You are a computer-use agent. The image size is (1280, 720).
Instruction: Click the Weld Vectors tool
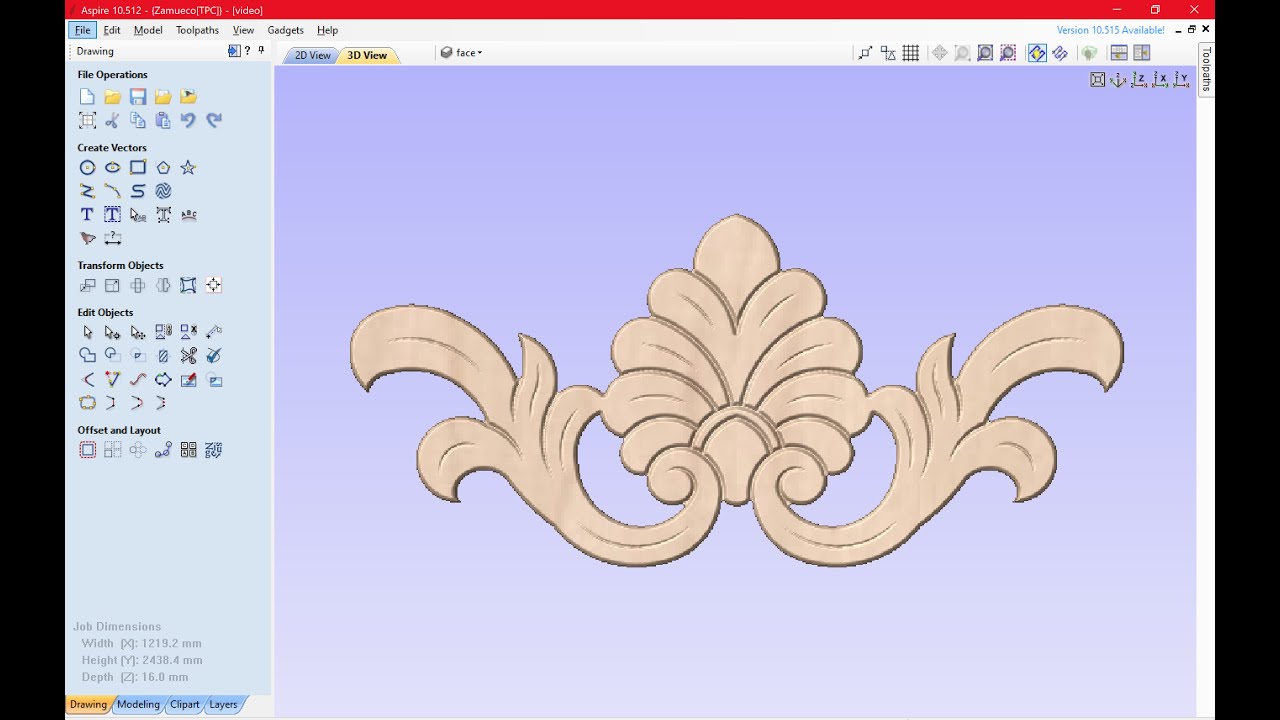click(87, 356)
